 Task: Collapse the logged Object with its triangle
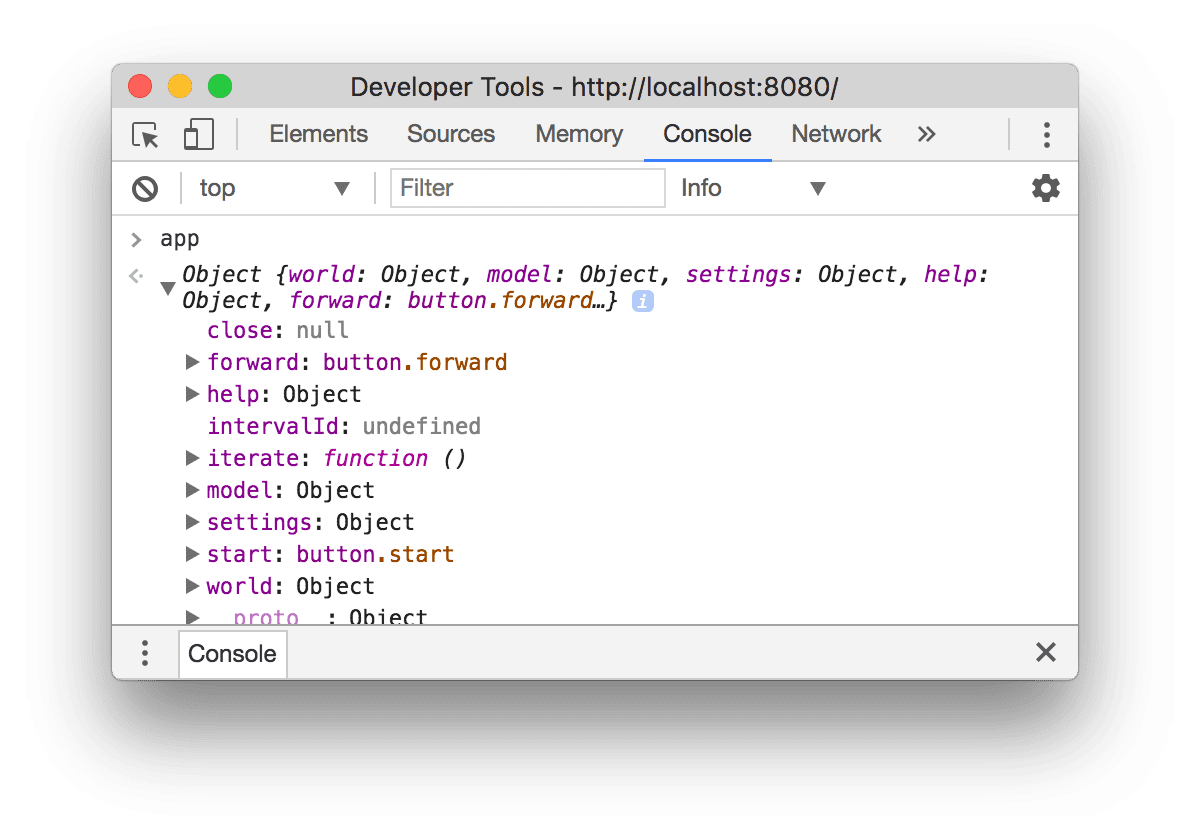tap(168, 288)
